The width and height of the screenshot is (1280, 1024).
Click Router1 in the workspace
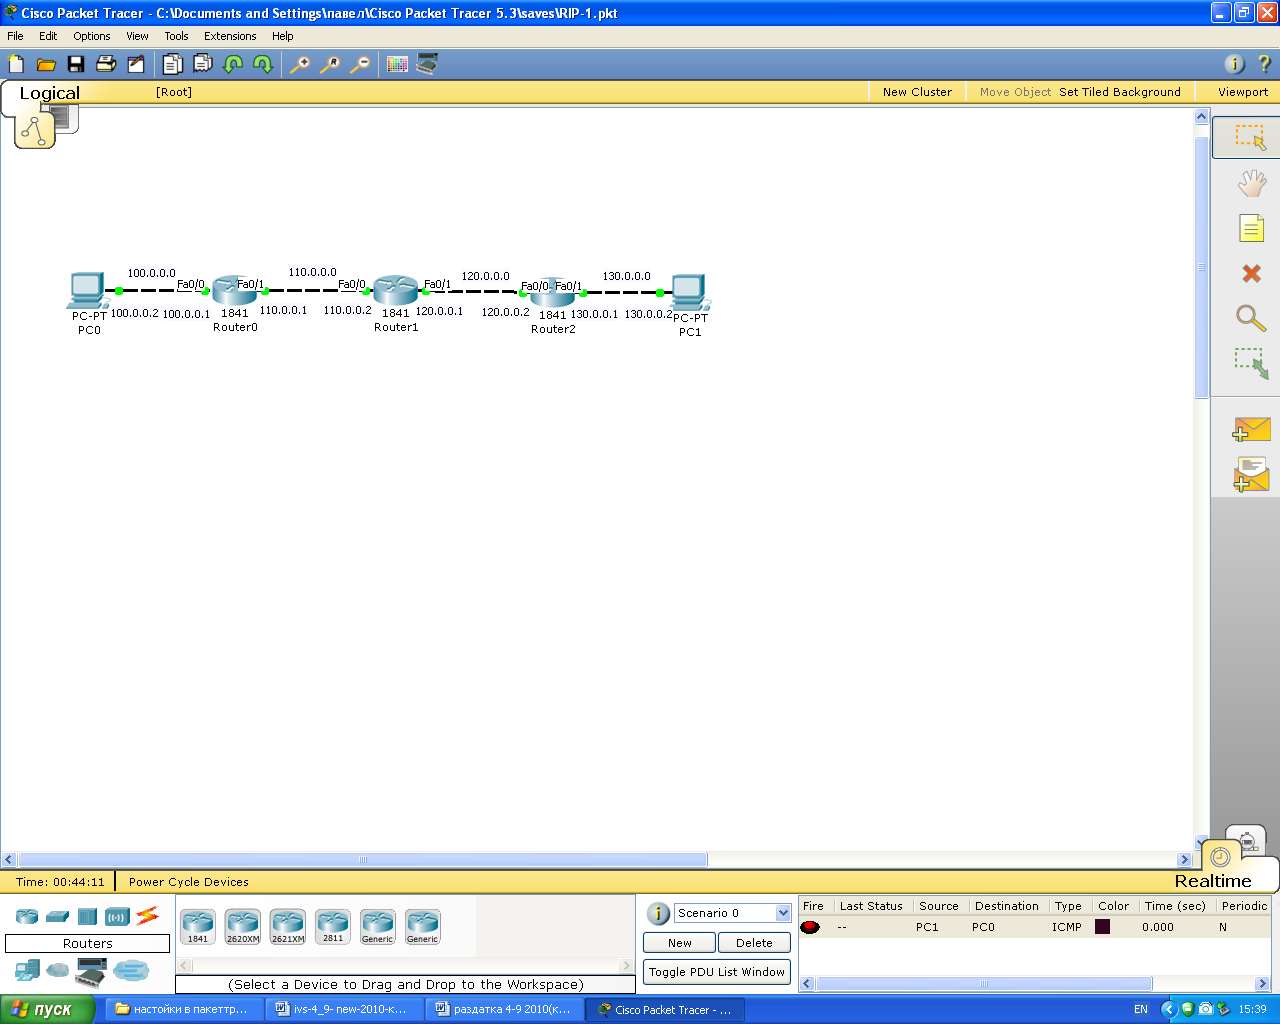tap(395, 291)
